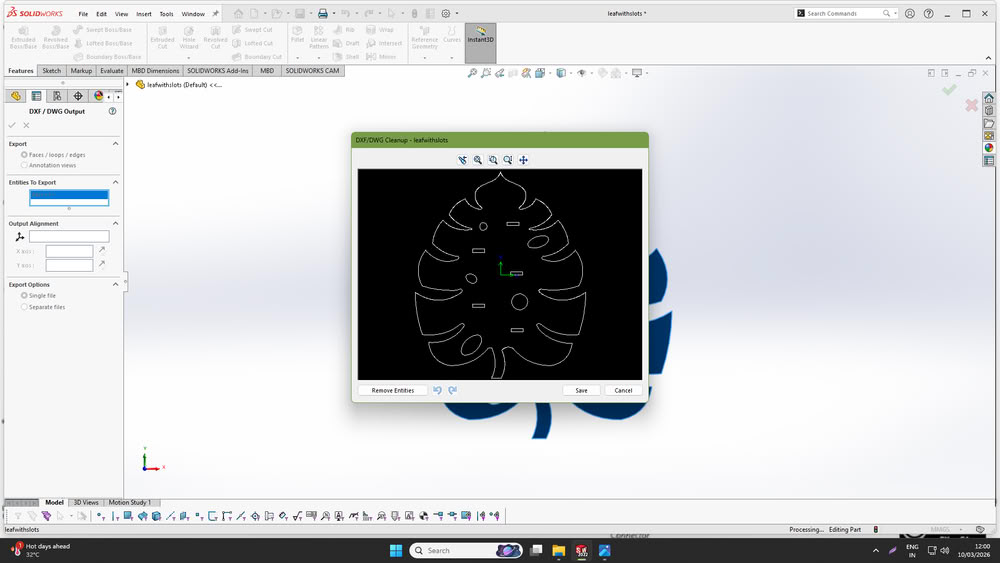The width and height of the screenshot is (1000, 563).
Task: Switch to the Motion Study 1 tab
Action: pyautogui.click(x=129, y=502)
